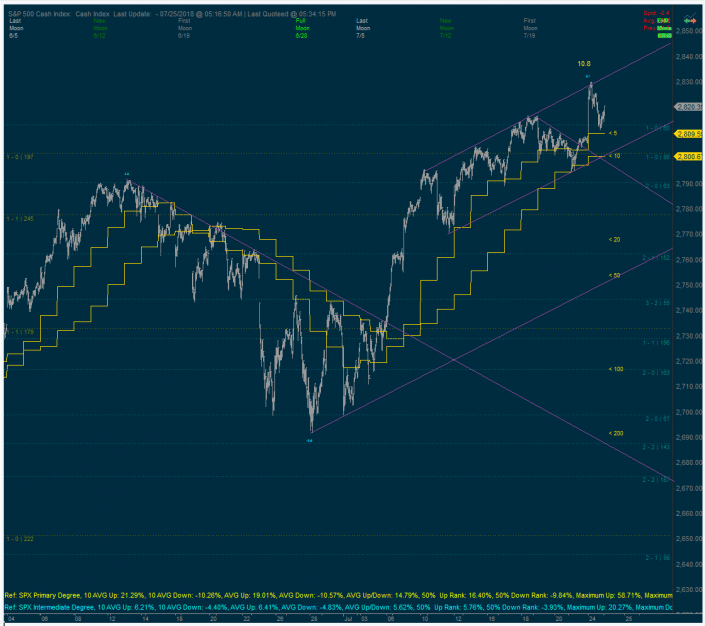Click the '< 200' level marker
705x626 pixels.
(x=616, y=434)
